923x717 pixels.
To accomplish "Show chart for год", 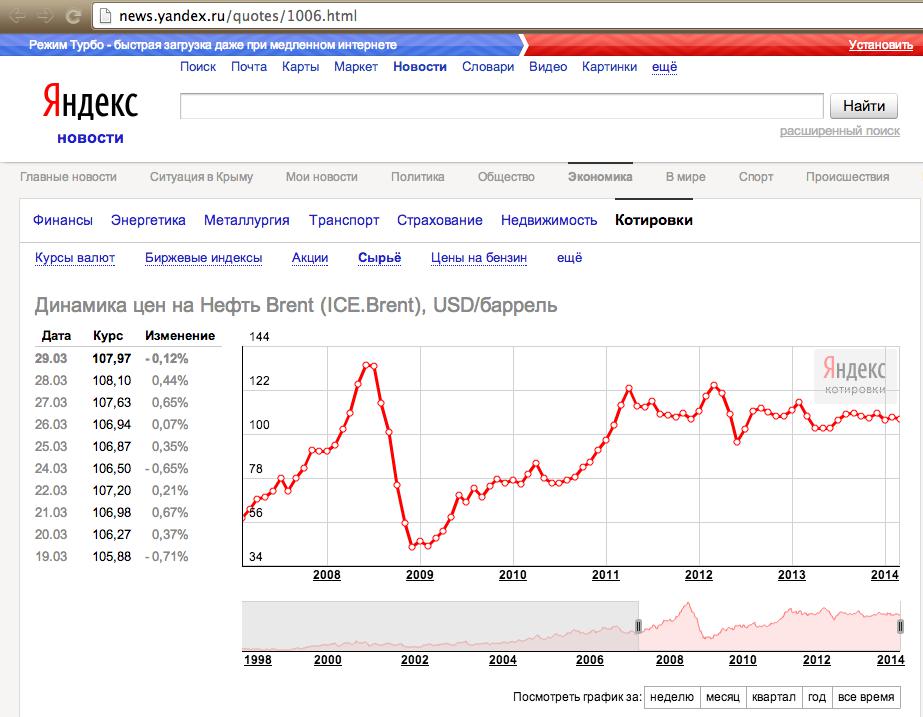I will [x=816, y=697].
